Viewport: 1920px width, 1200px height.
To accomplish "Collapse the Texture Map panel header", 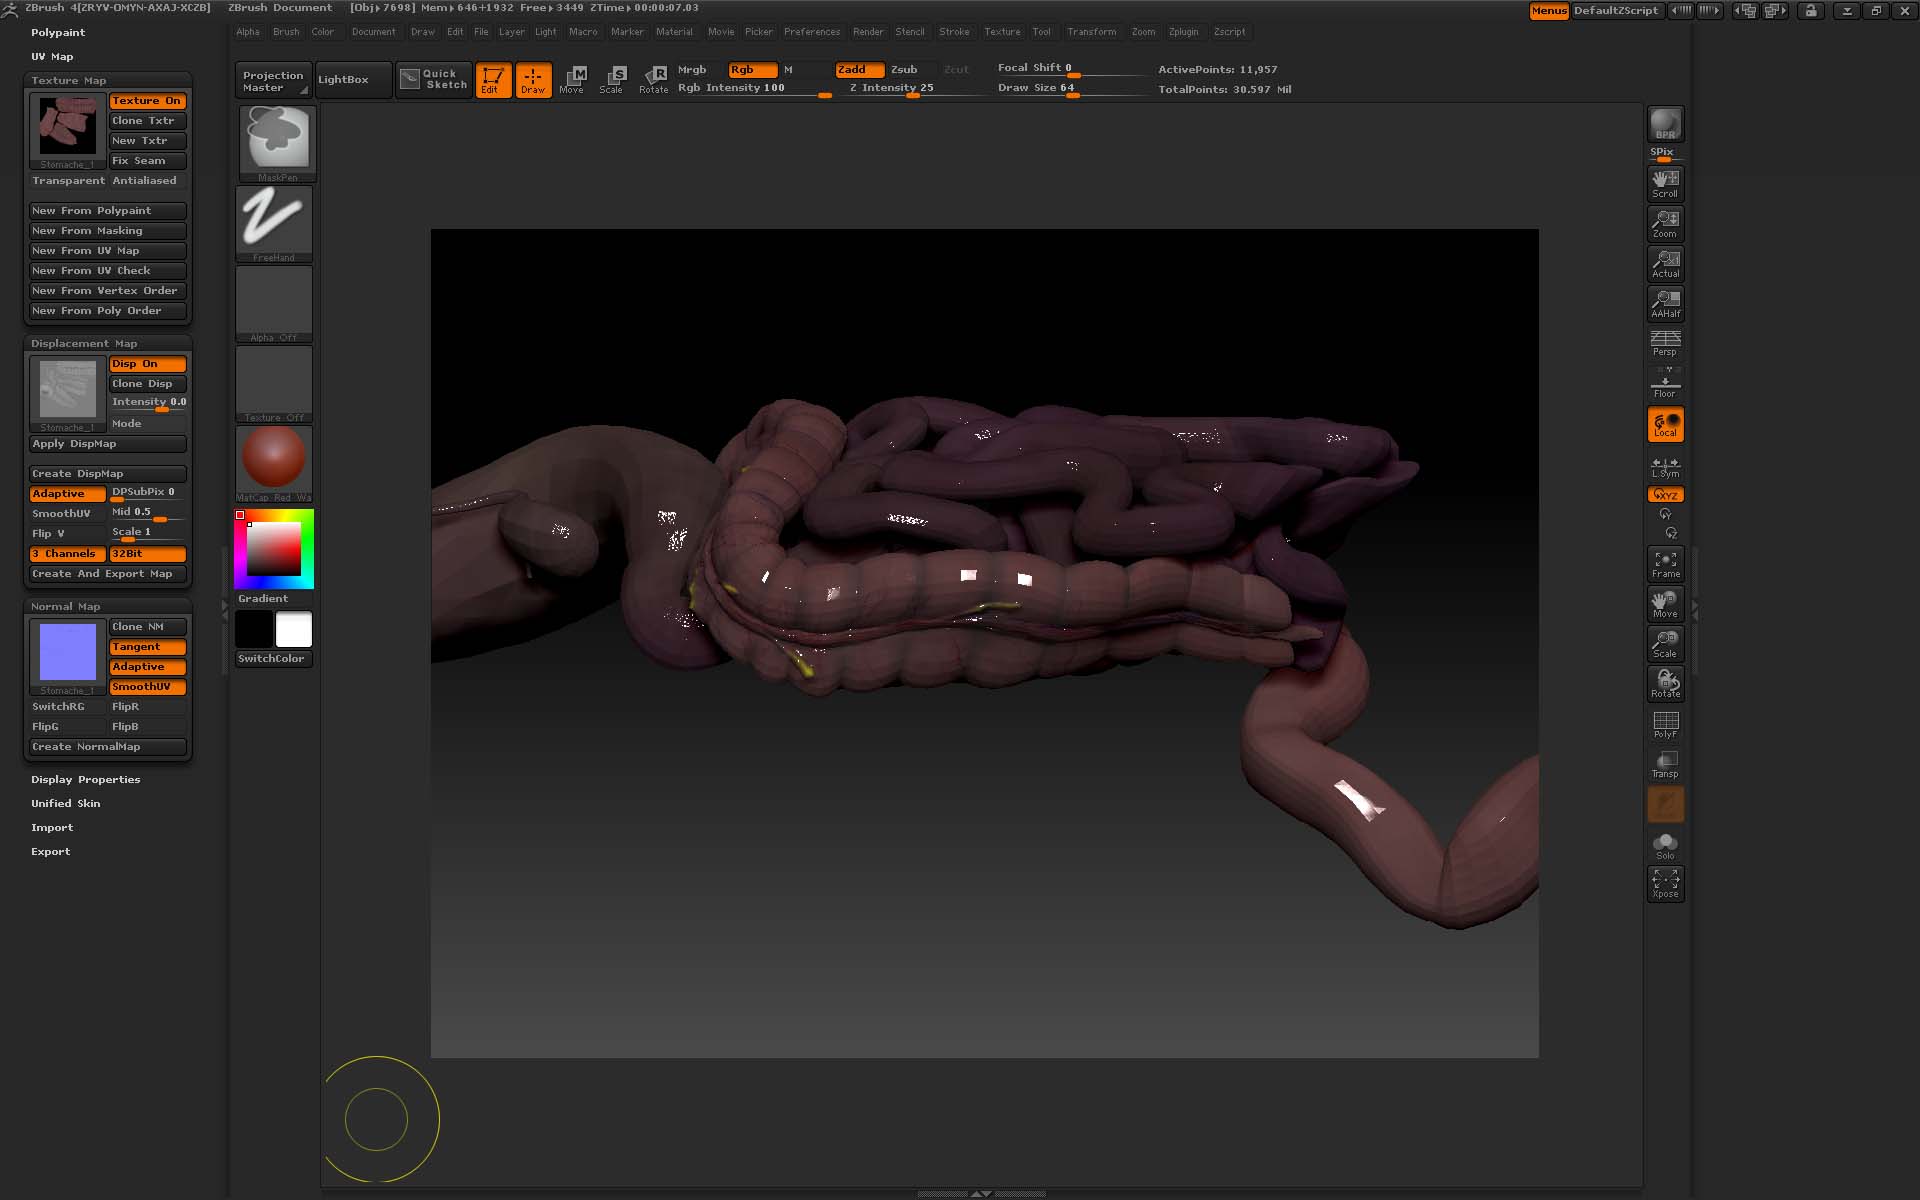I will pos(68,81).
